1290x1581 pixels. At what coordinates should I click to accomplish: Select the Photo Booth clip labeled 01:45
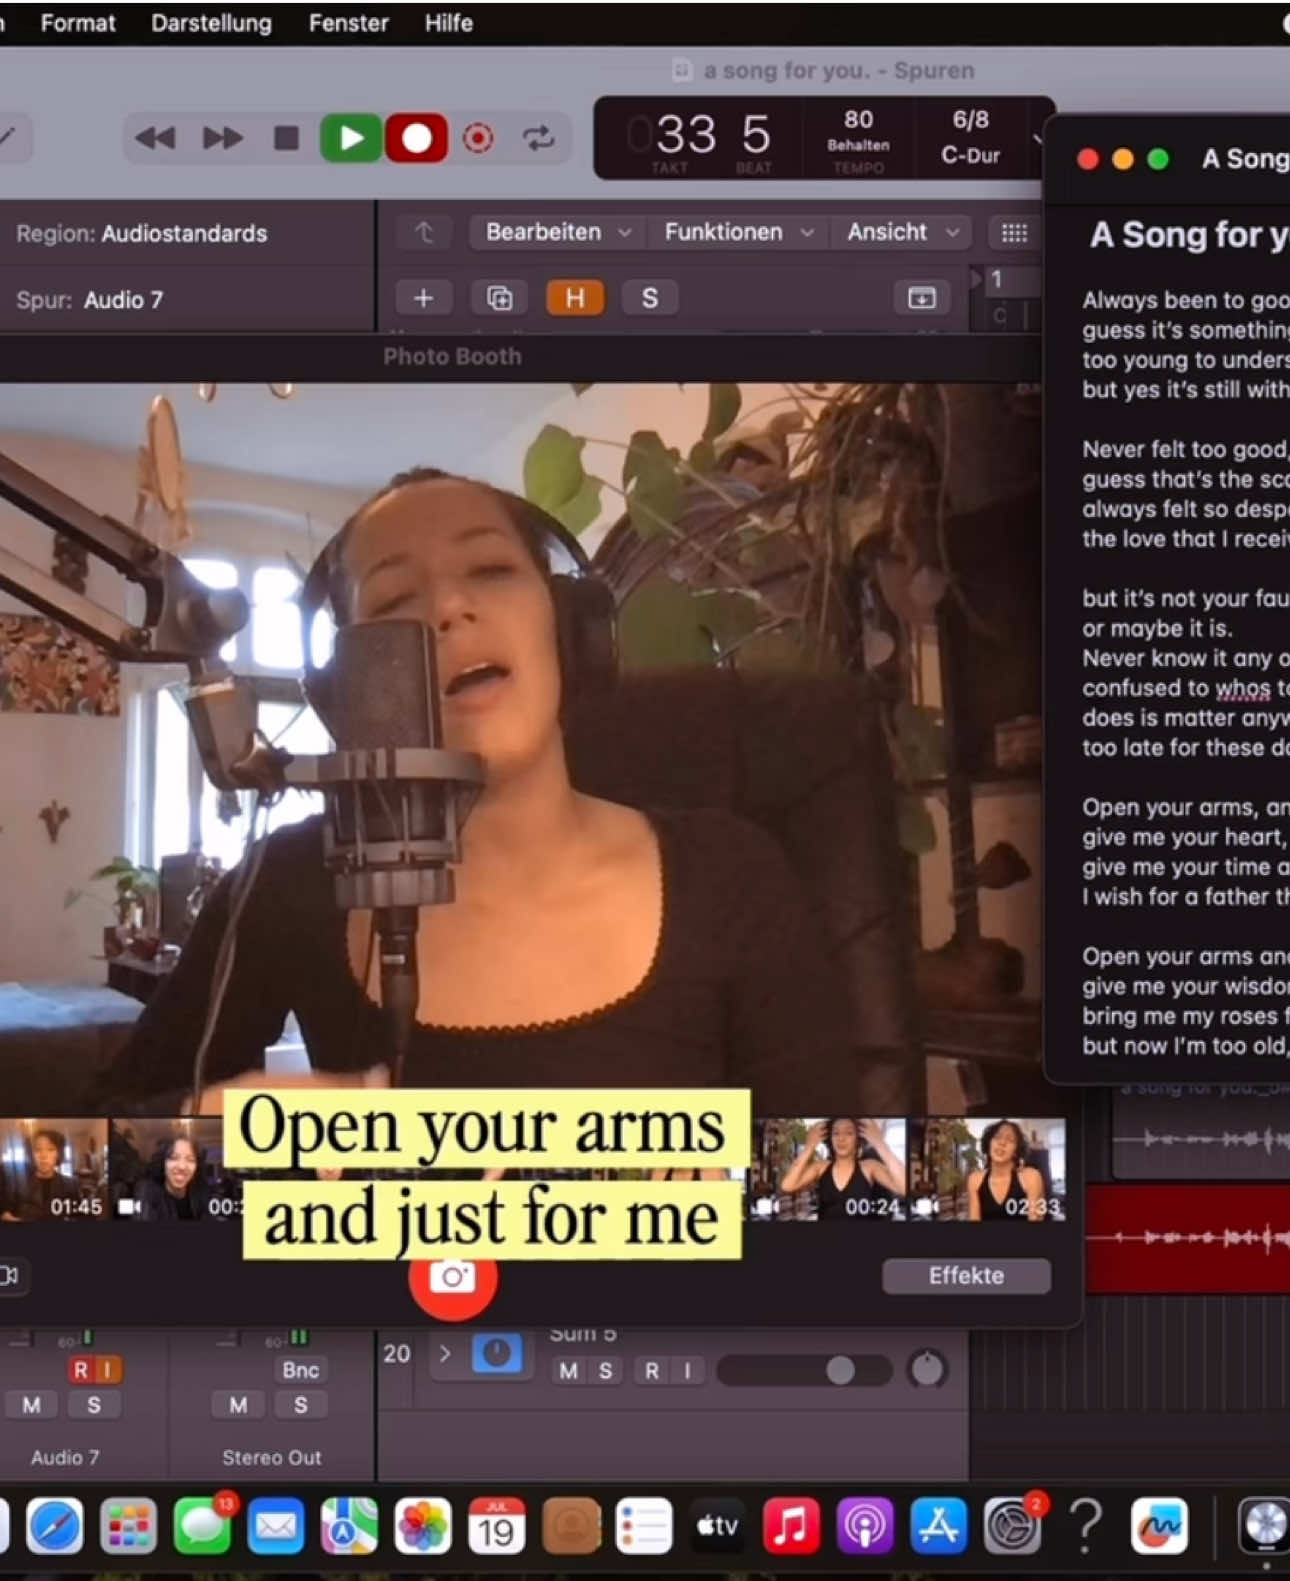54,1169
